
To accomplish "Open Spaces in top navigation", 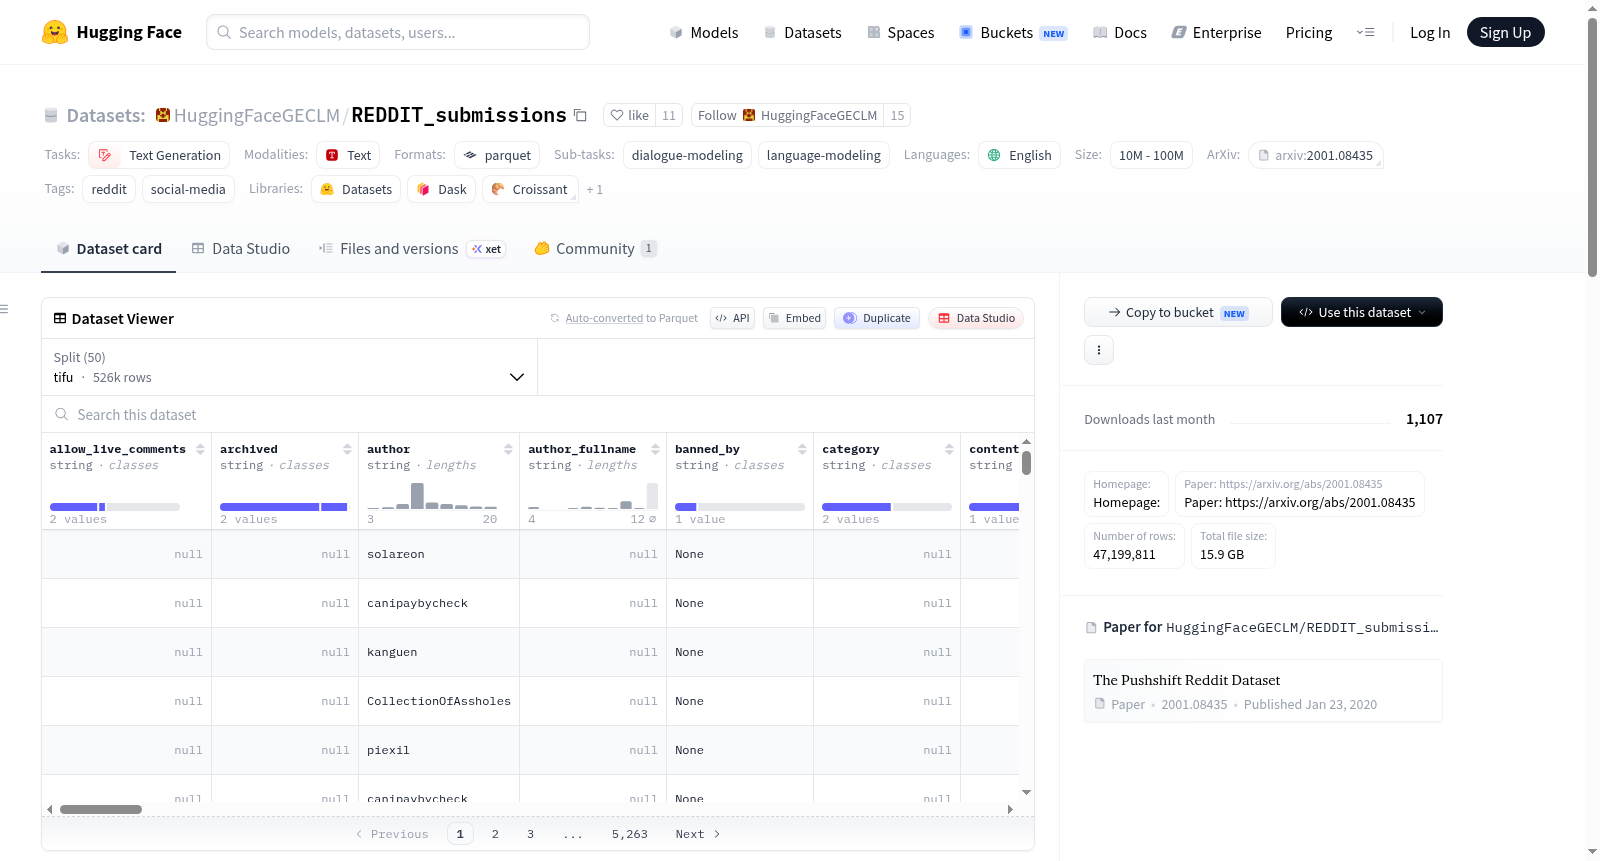I will [x=900, y=32].
